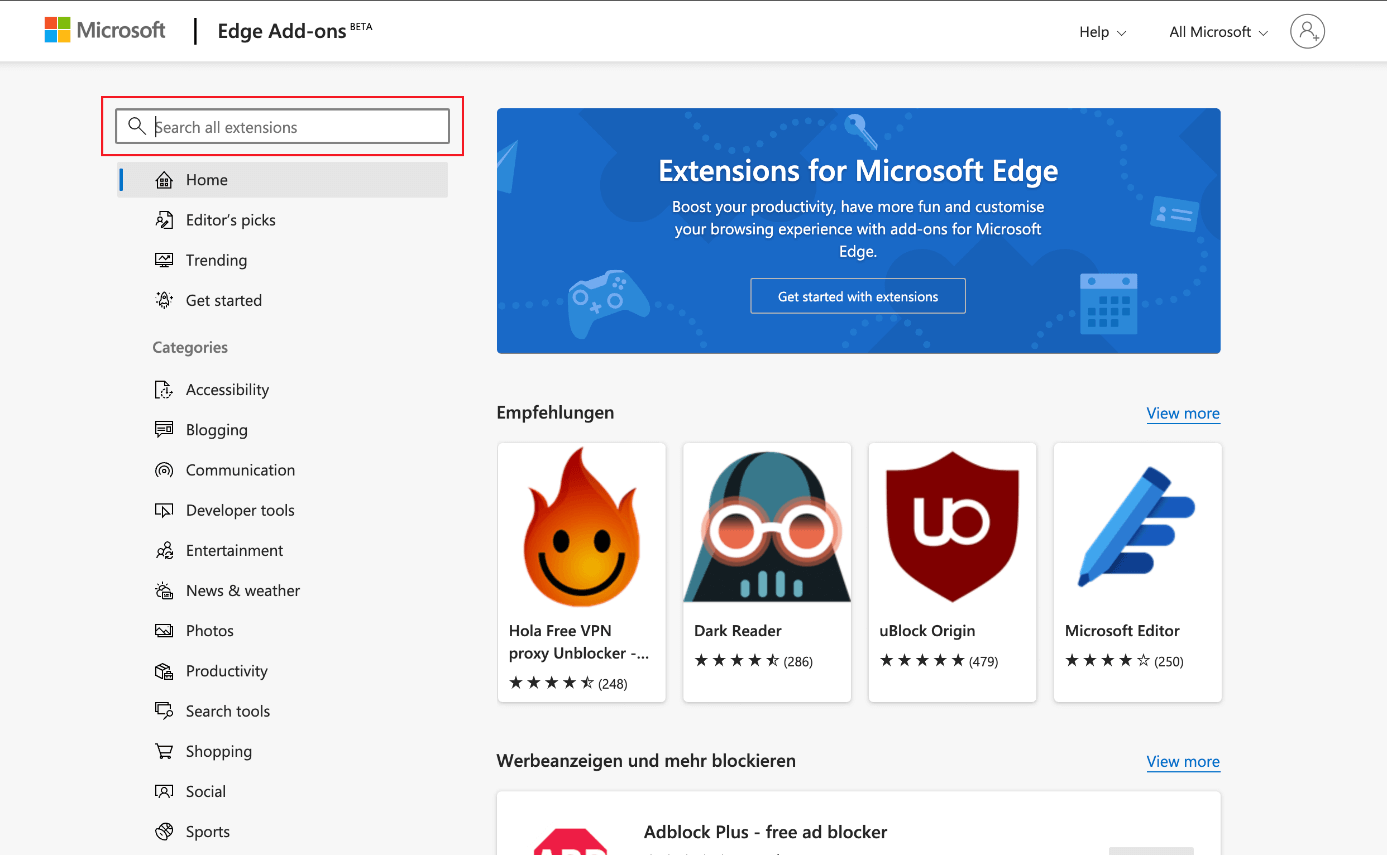Open the Dark Reader extension thumbnail
Screen dimensions: 1387x855
coord(767,527)
